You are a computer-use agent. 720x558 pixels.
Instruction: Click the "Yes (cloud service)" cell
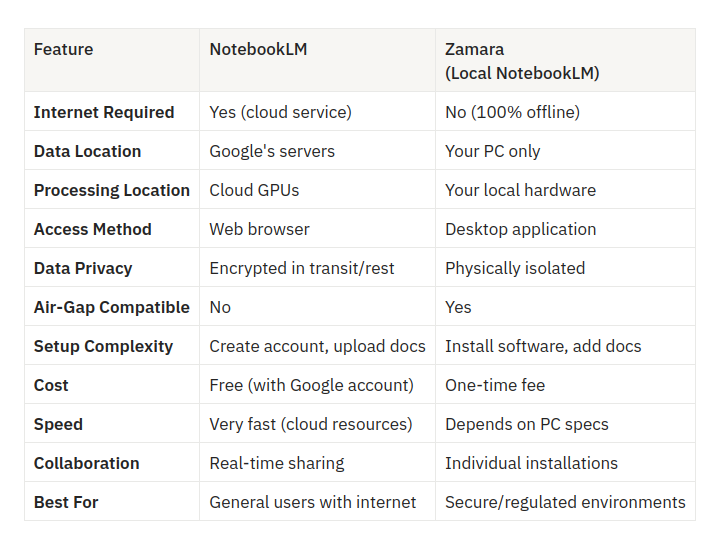pos(280,112)
